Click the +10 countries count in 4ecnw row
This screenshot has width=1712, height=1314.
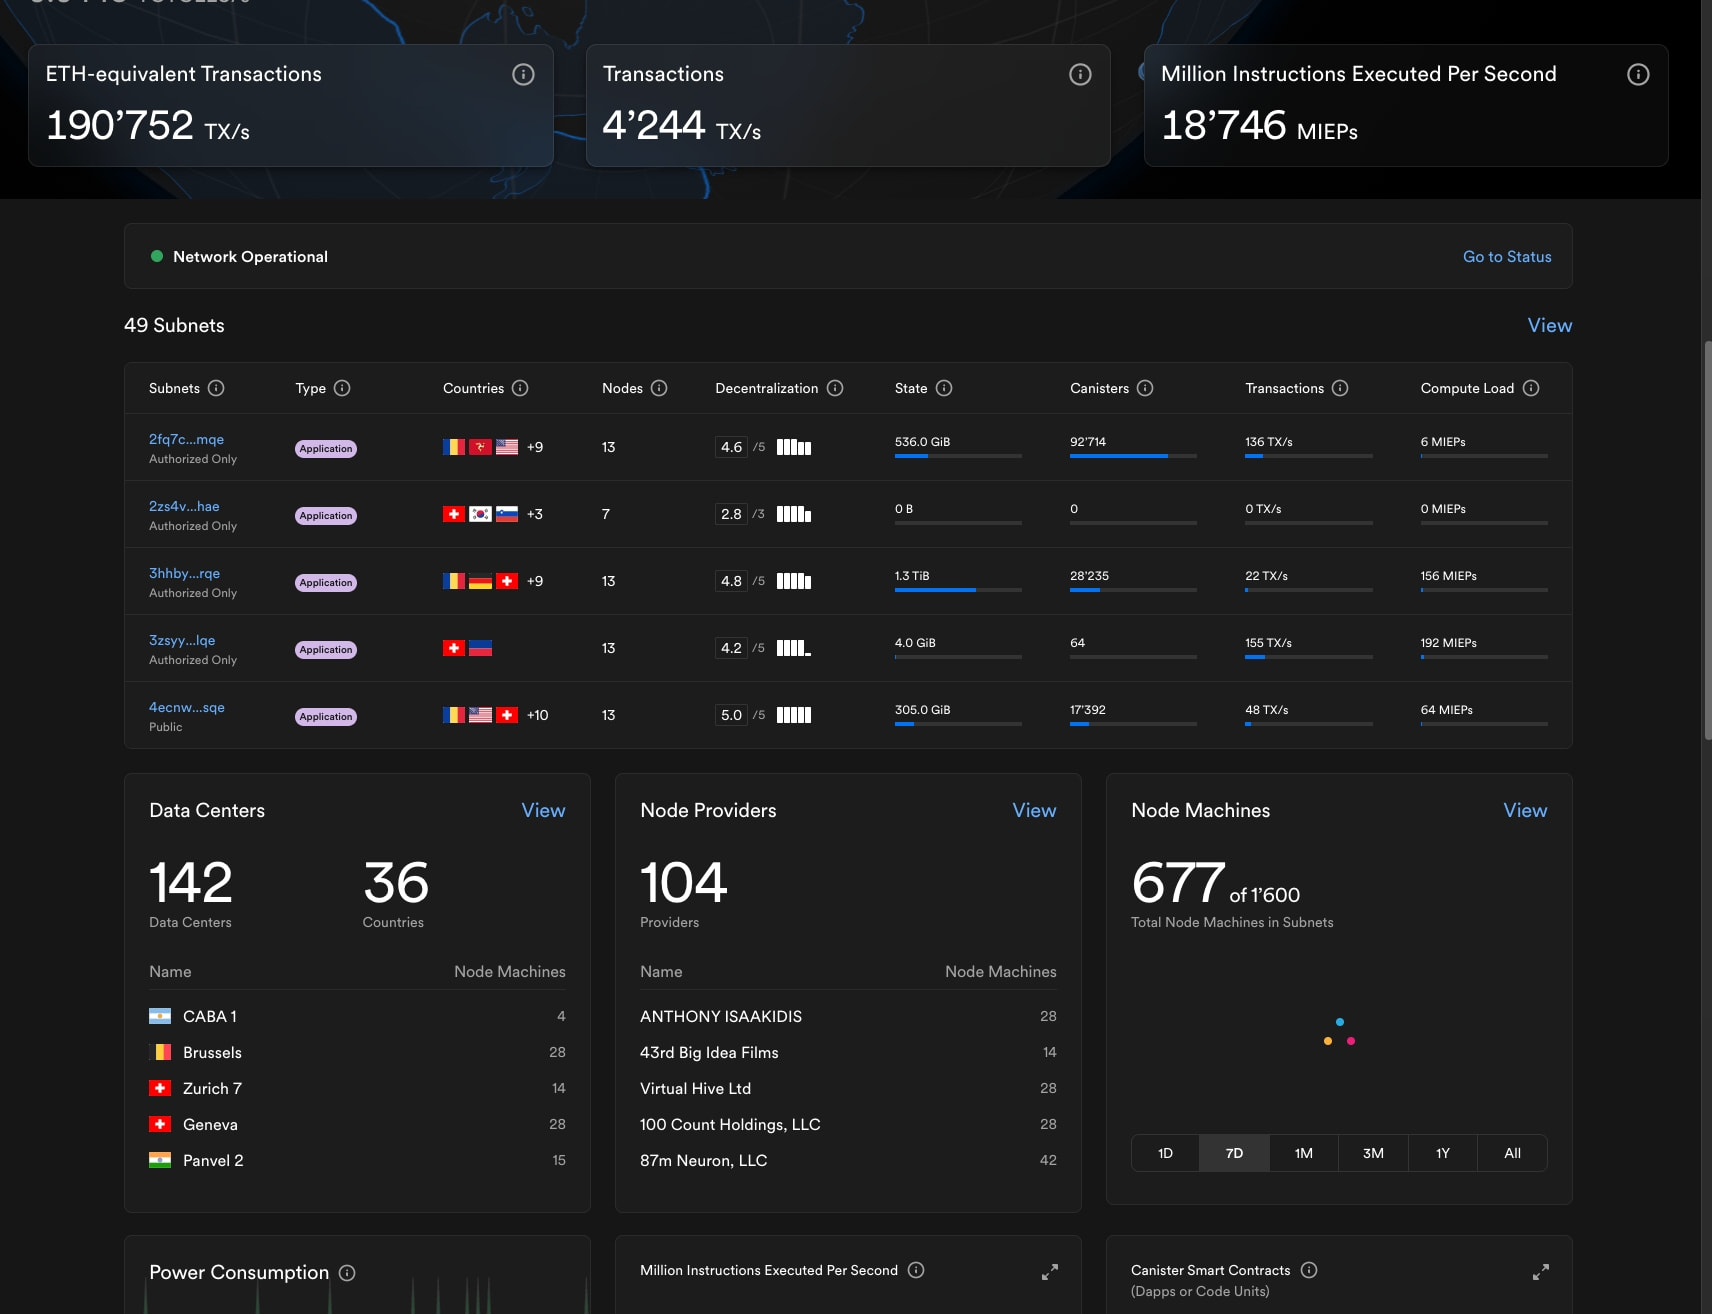[x=537, y=715]
